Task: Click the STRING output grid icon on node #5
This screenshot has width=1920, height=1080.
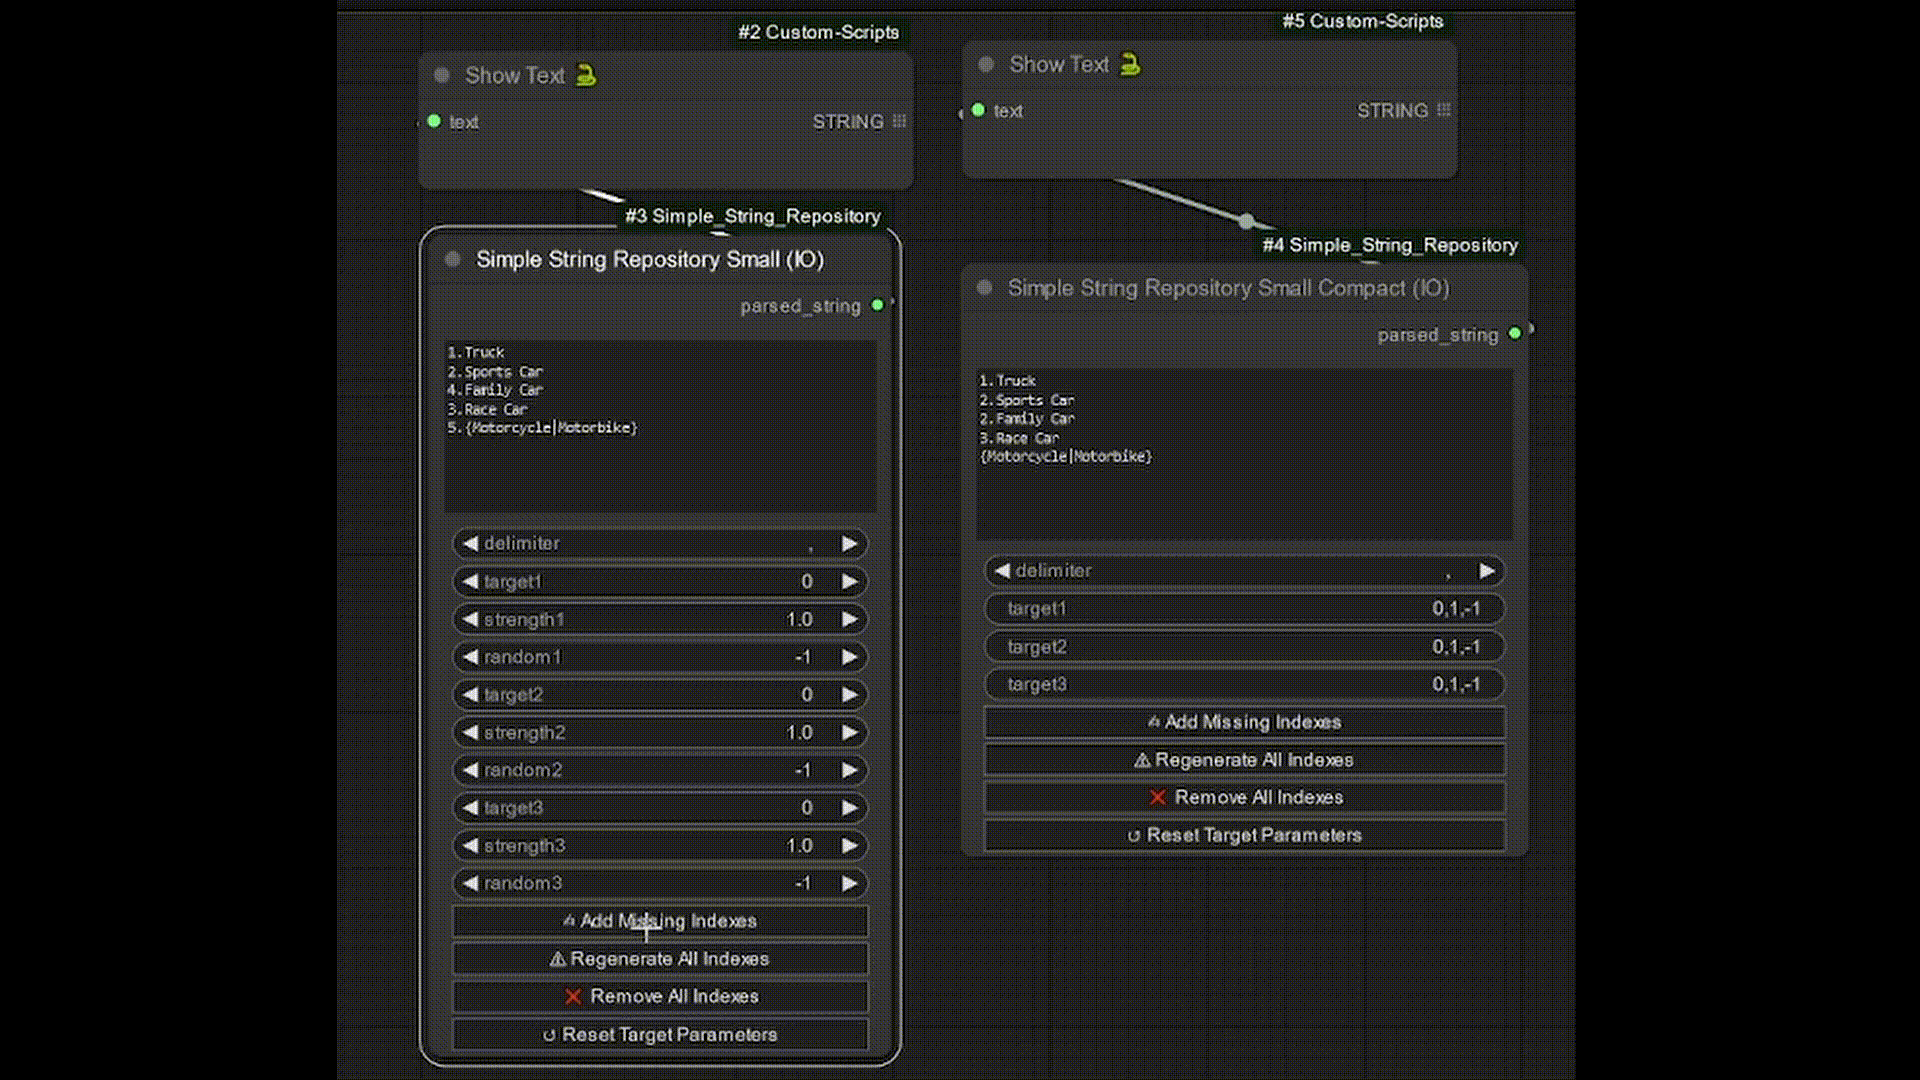Action: (1444, 111)
